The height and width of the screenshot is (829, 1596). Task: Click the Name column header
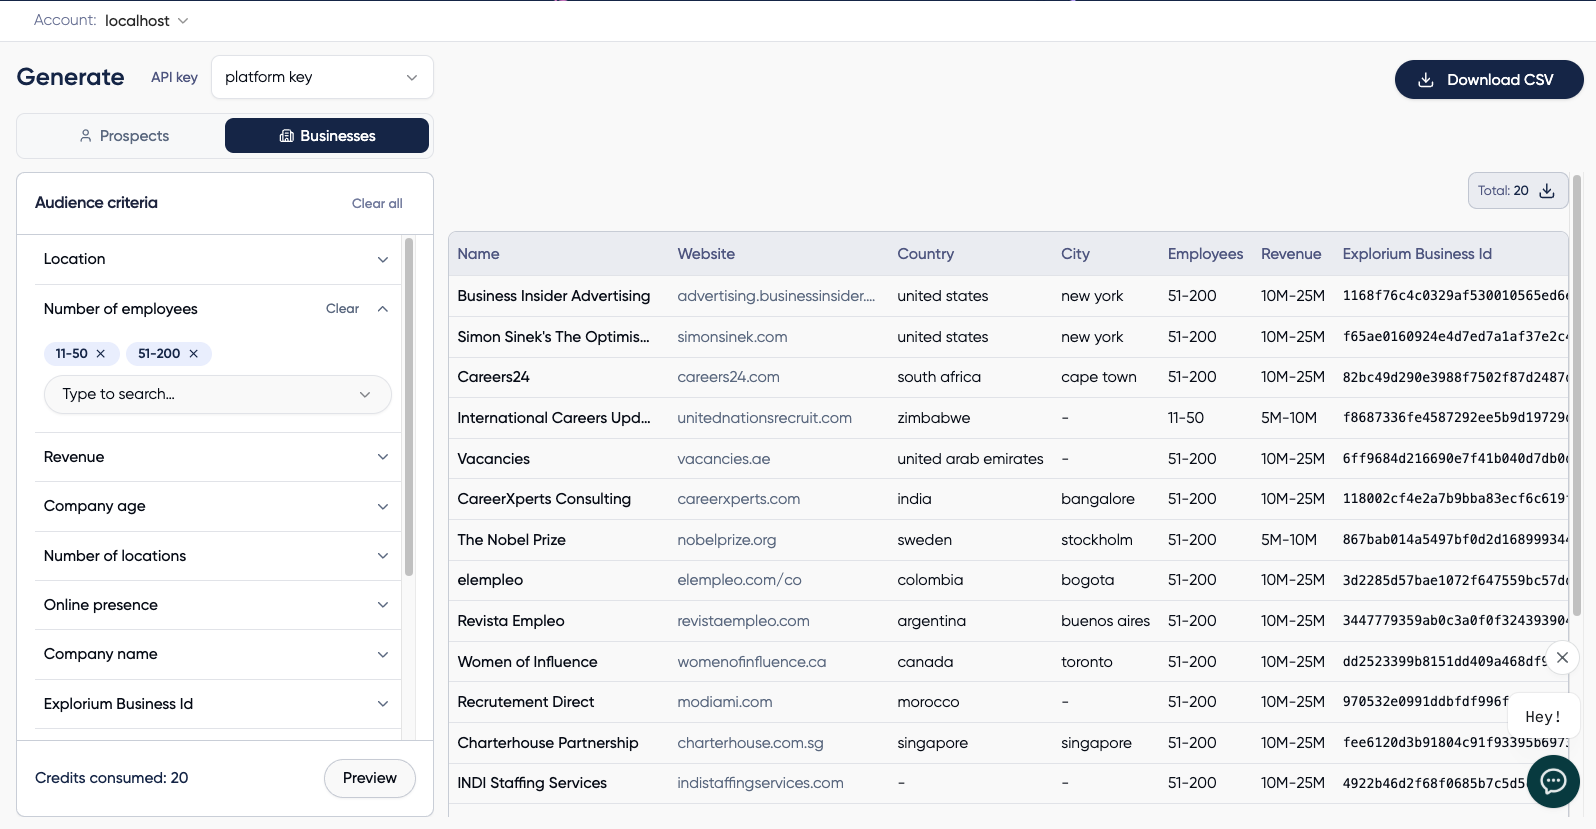pyautogui.click(x=478, y=254)
